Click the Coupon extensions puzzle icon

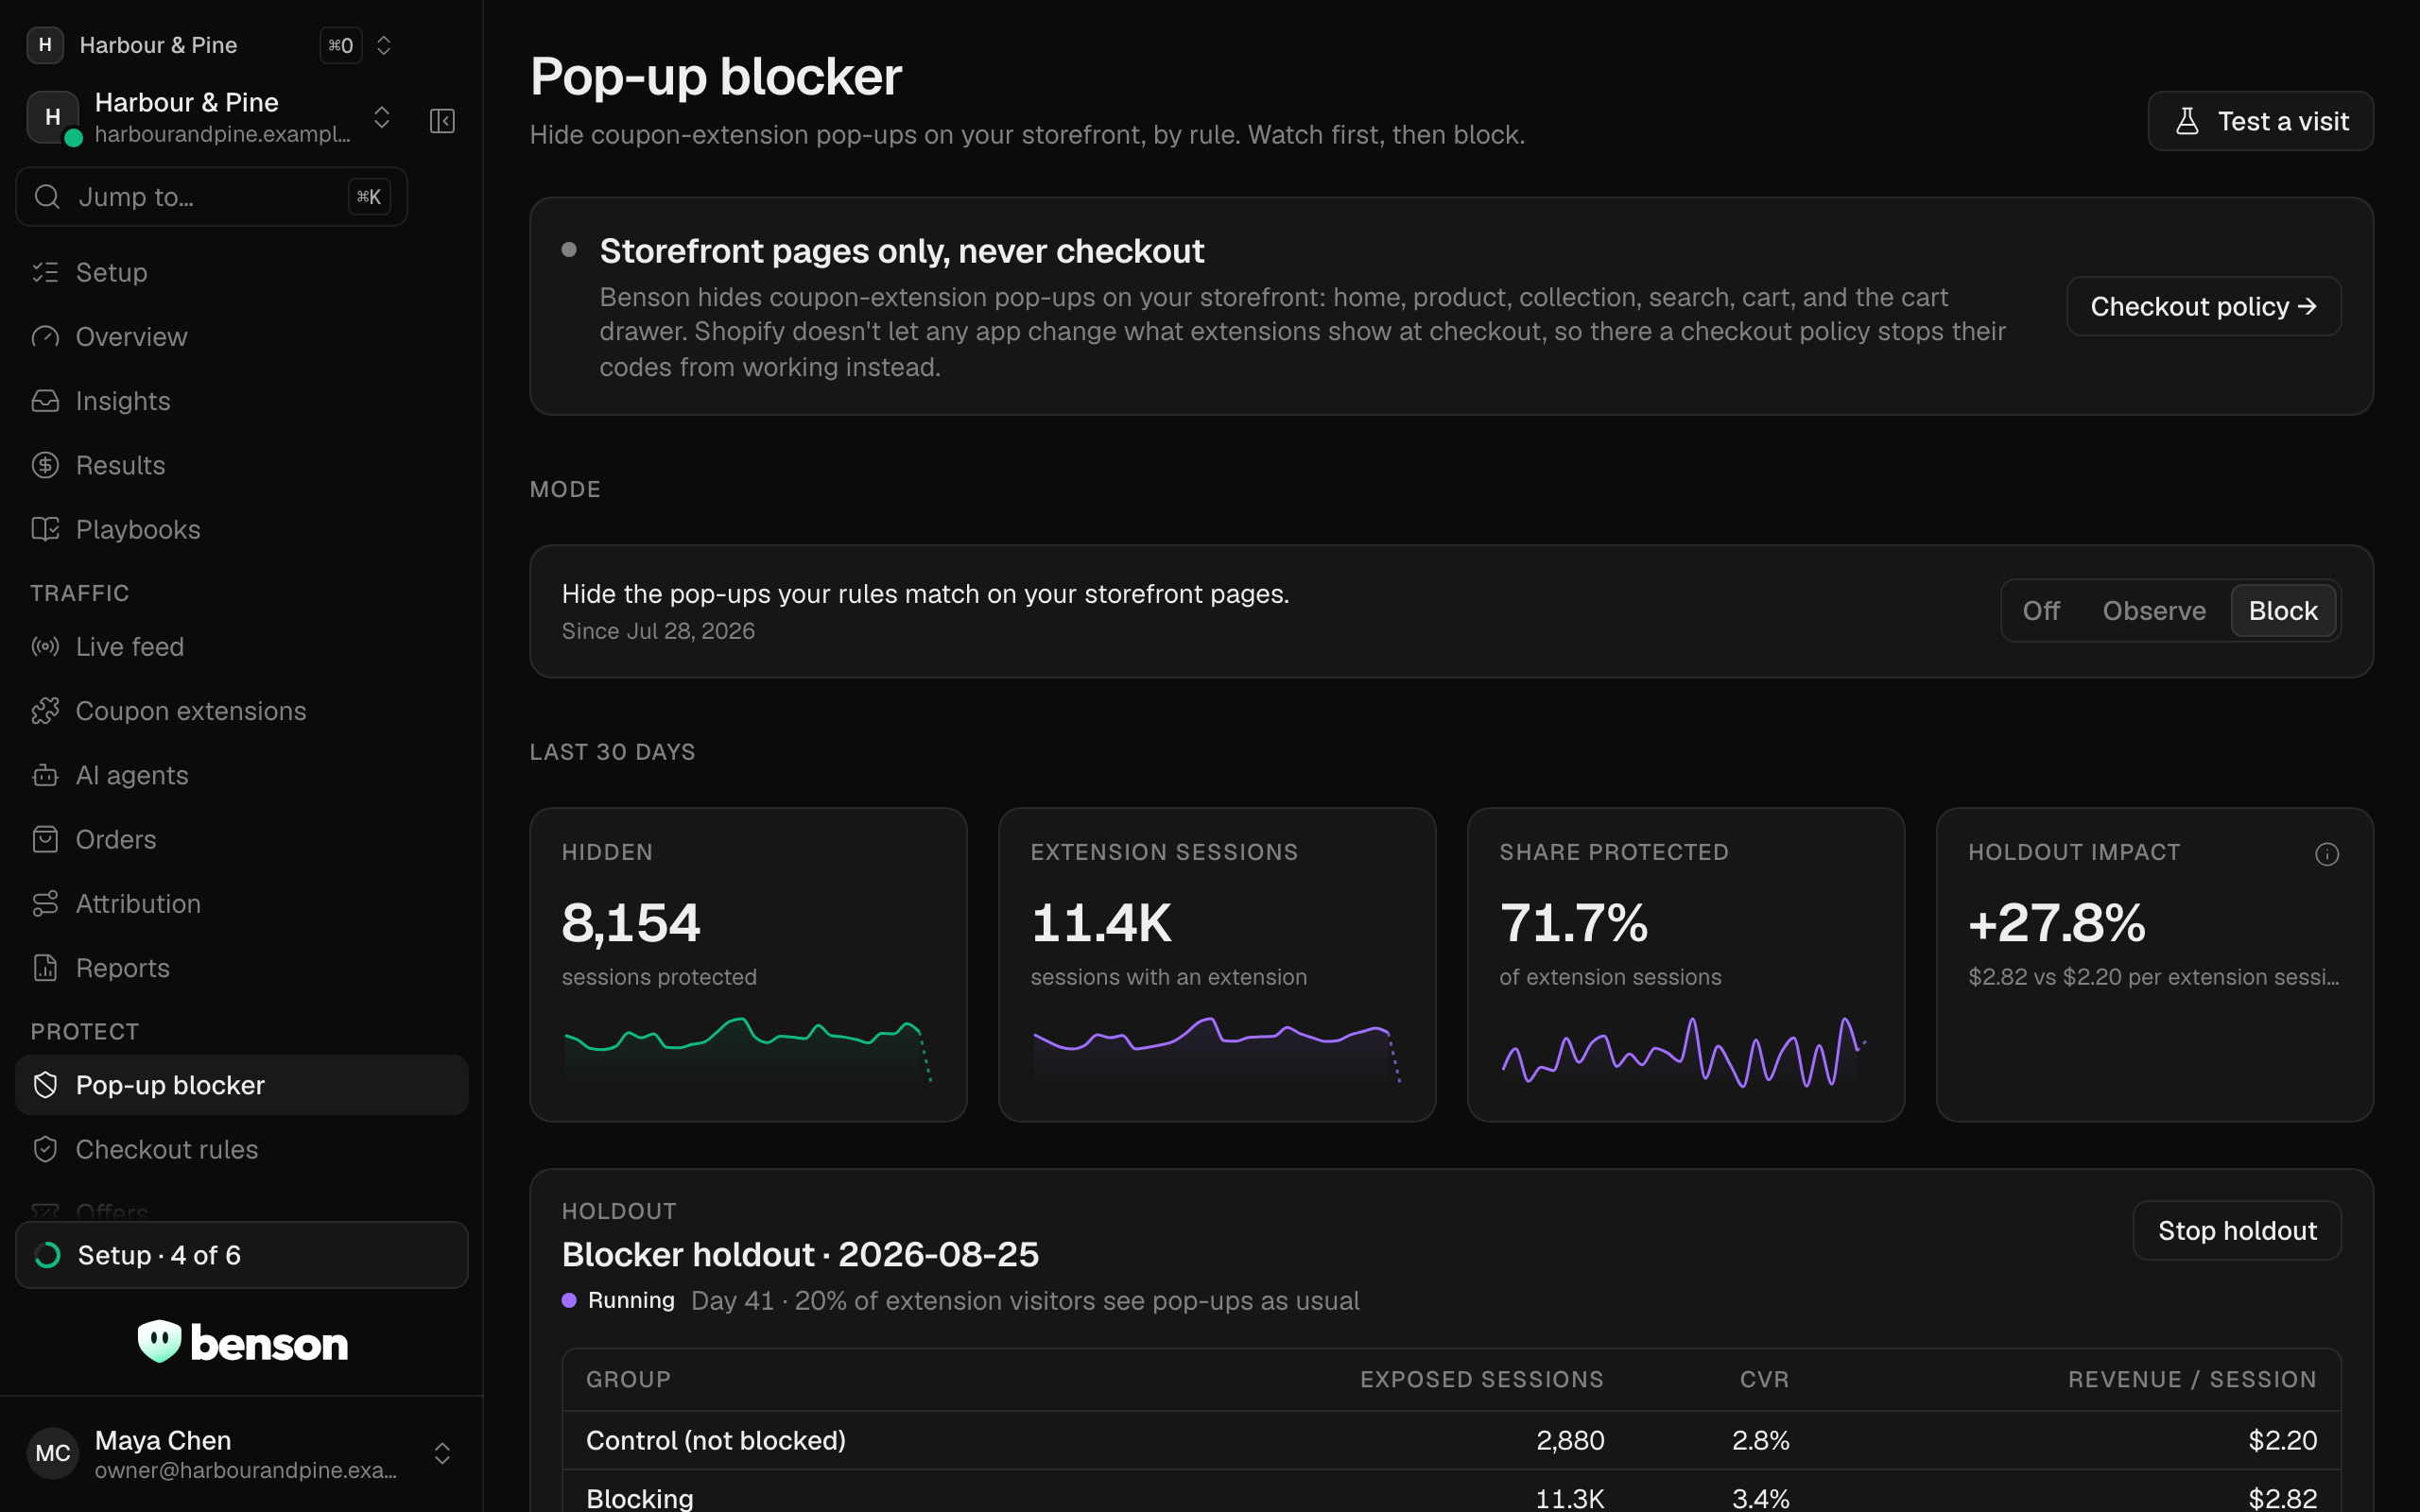45,711
